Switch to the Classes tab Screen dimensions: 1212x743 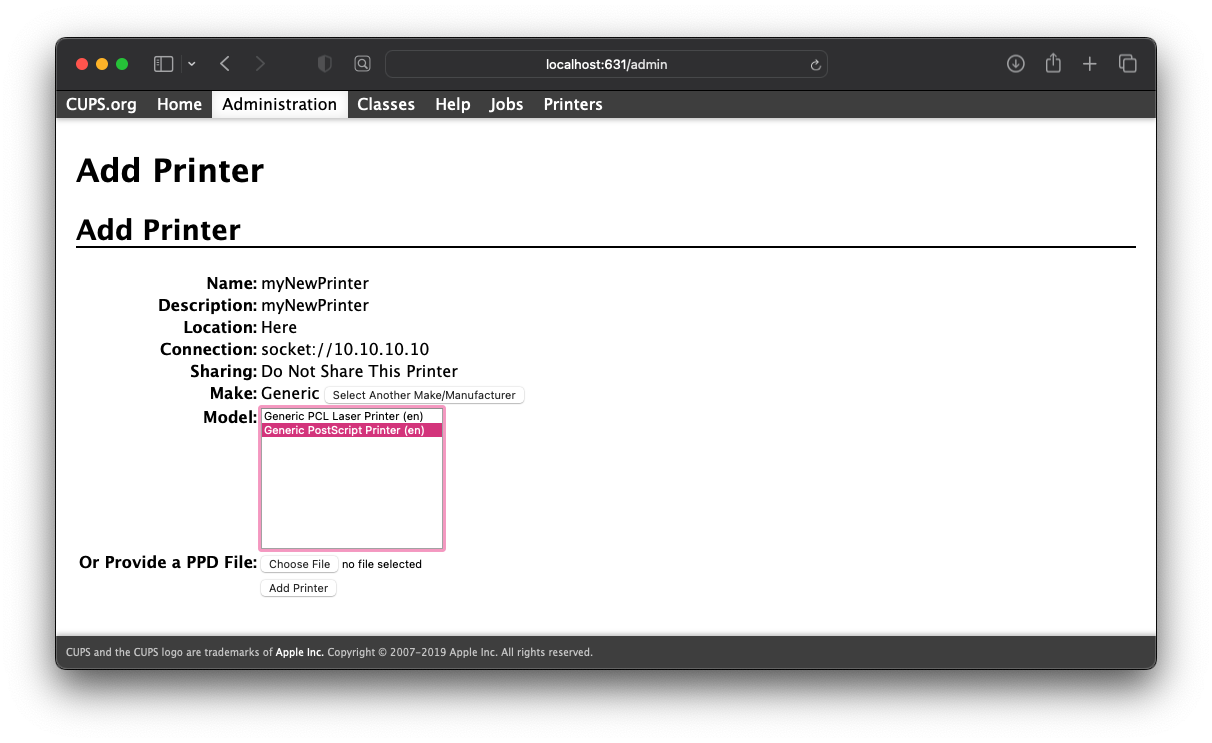[x=386, y=104]
